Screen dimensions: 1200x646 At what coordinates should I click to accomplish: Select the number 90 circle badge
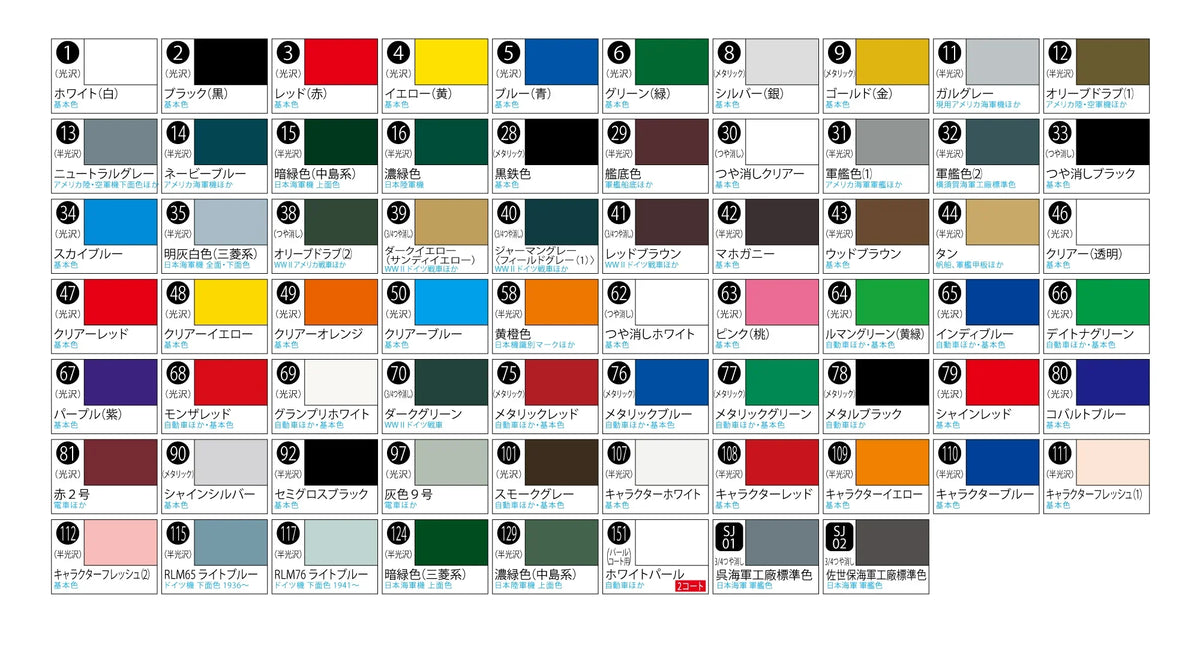[178, 453]
